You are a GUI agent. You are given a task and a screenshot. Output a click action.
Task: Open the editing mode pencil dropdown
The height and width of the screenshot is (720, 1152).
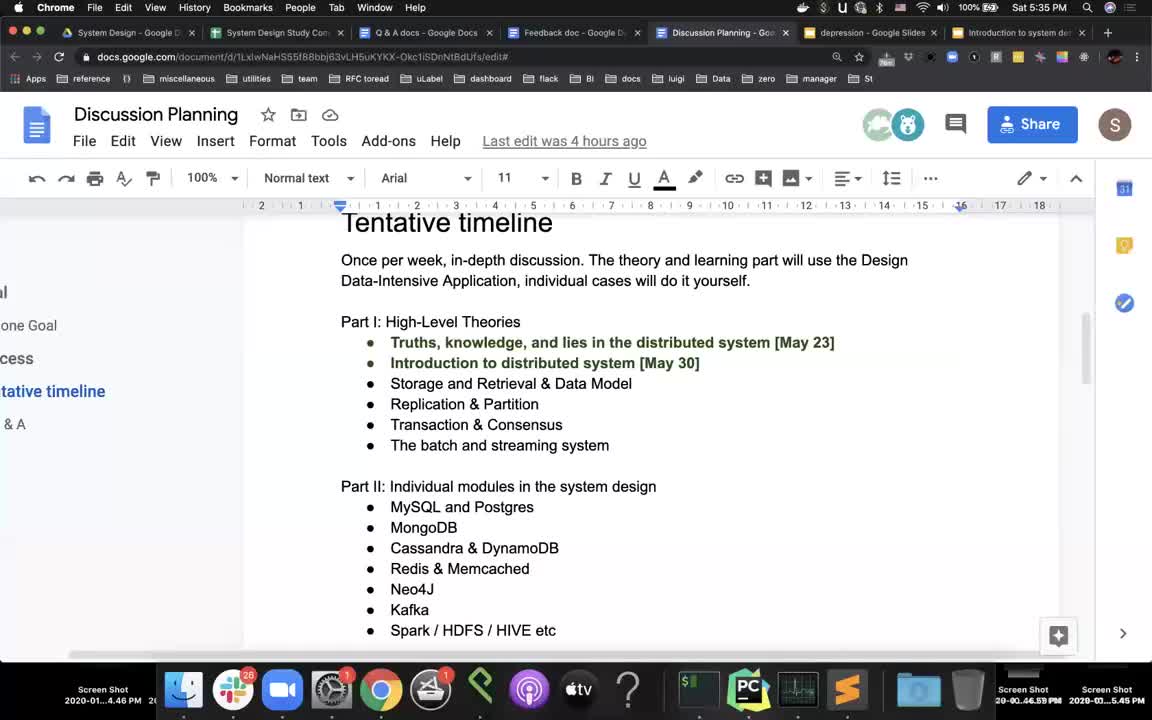(1032, 179)
